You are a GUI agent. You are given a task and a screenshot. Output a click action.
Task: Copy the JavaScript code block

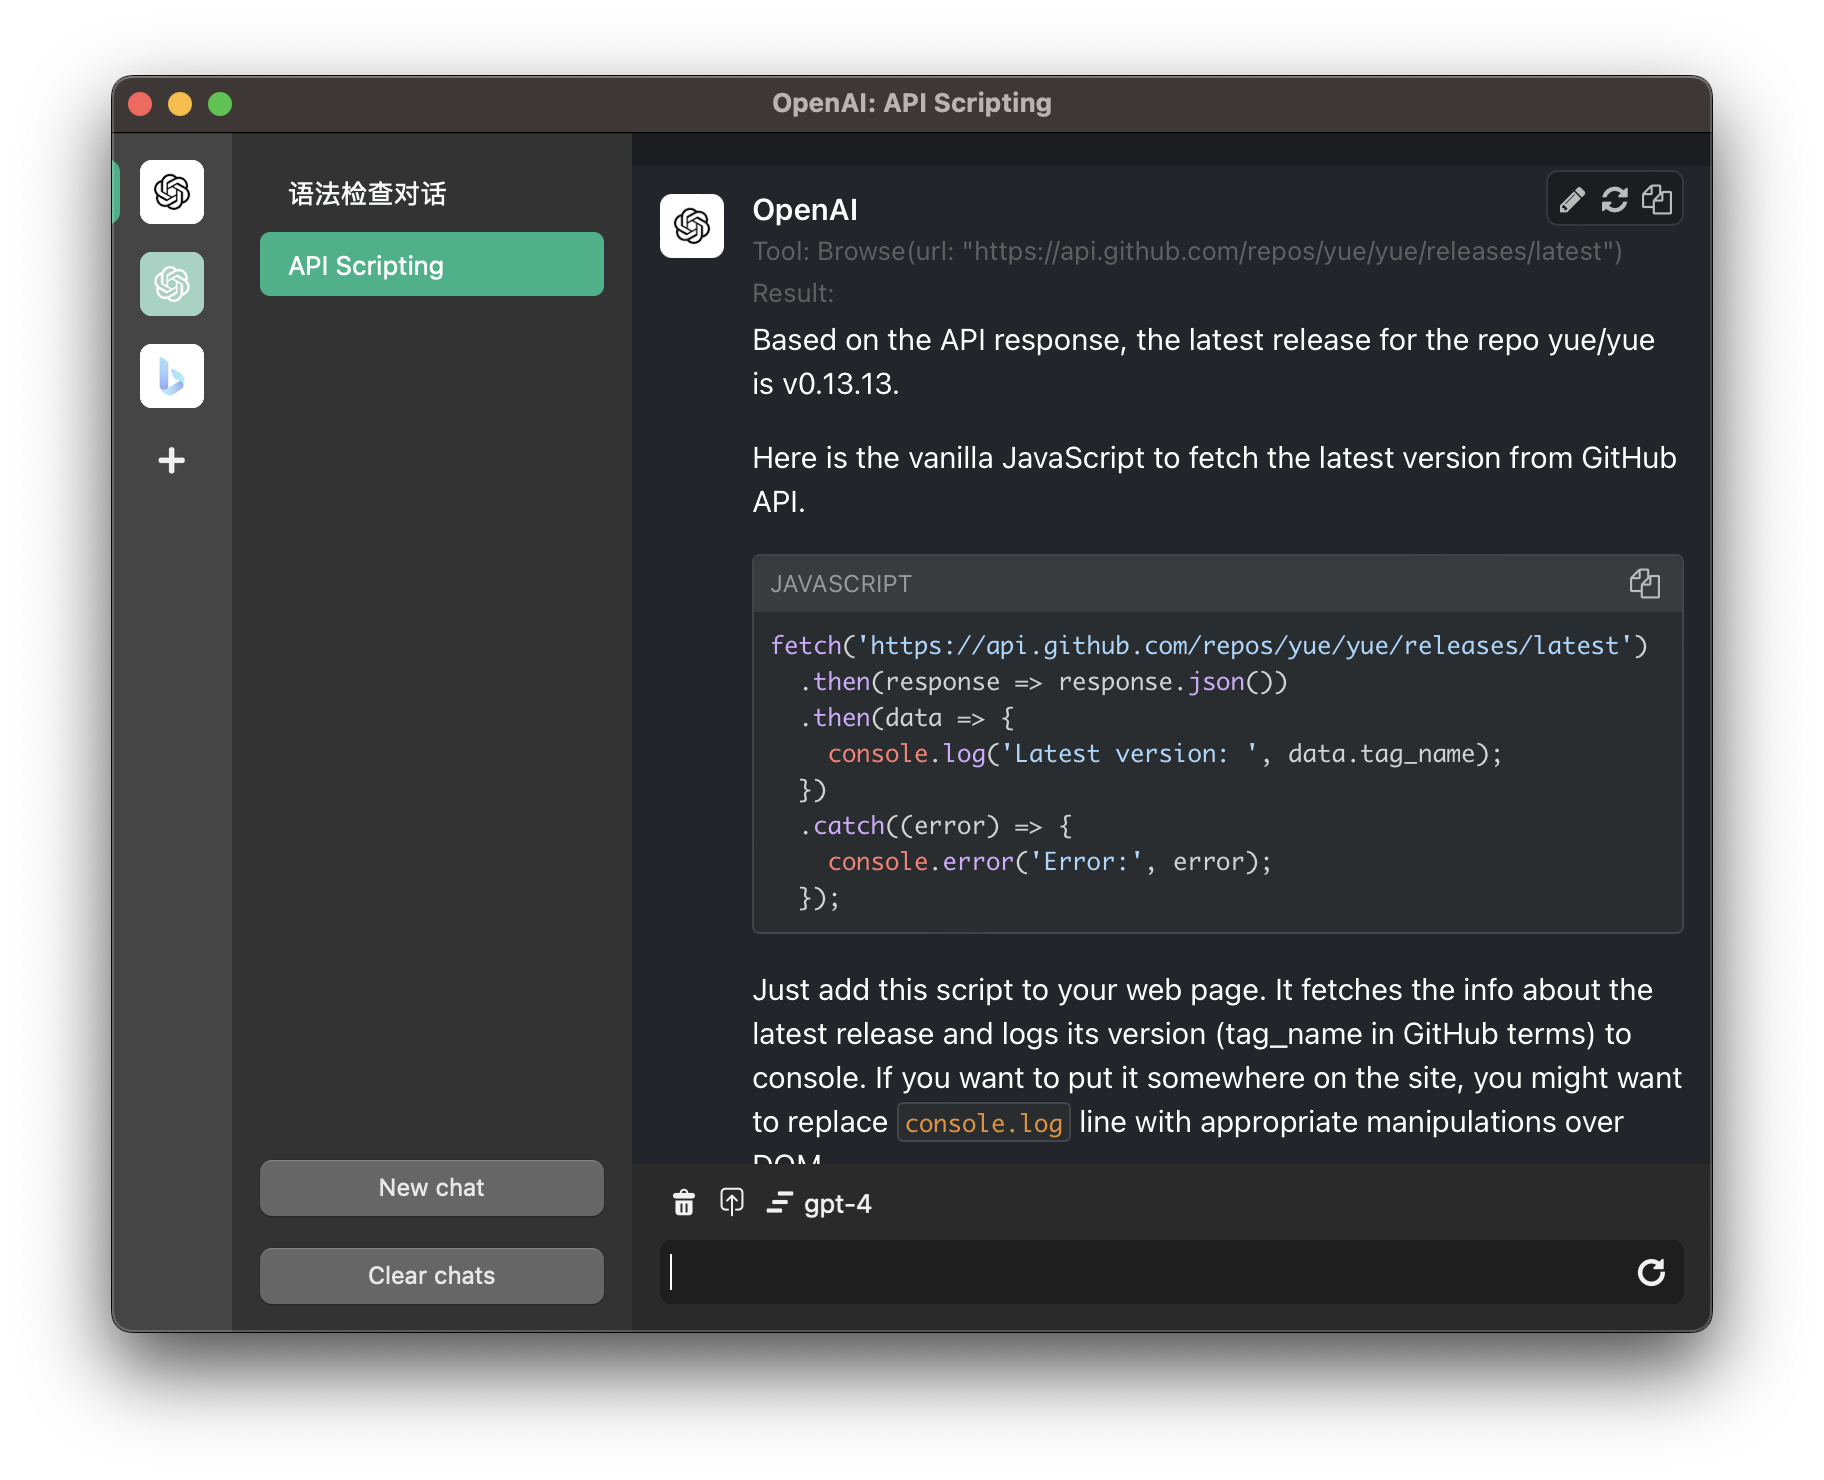[1644, 584]
